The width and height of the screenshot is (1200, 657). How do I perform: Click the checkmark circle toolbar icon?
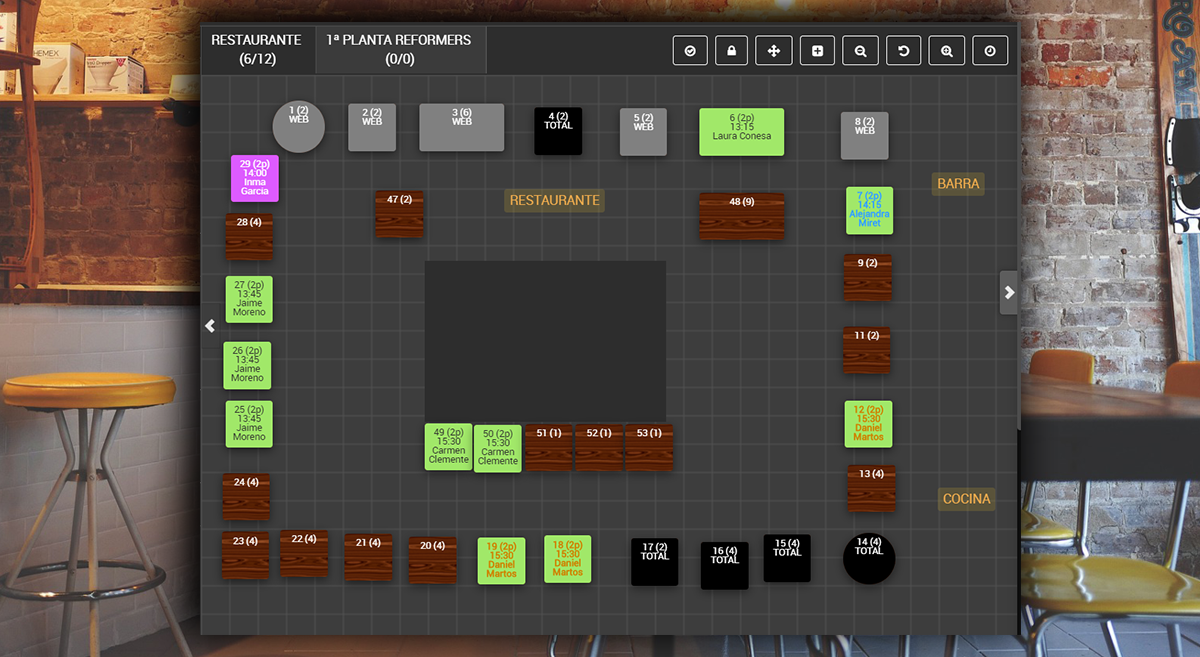690,51
